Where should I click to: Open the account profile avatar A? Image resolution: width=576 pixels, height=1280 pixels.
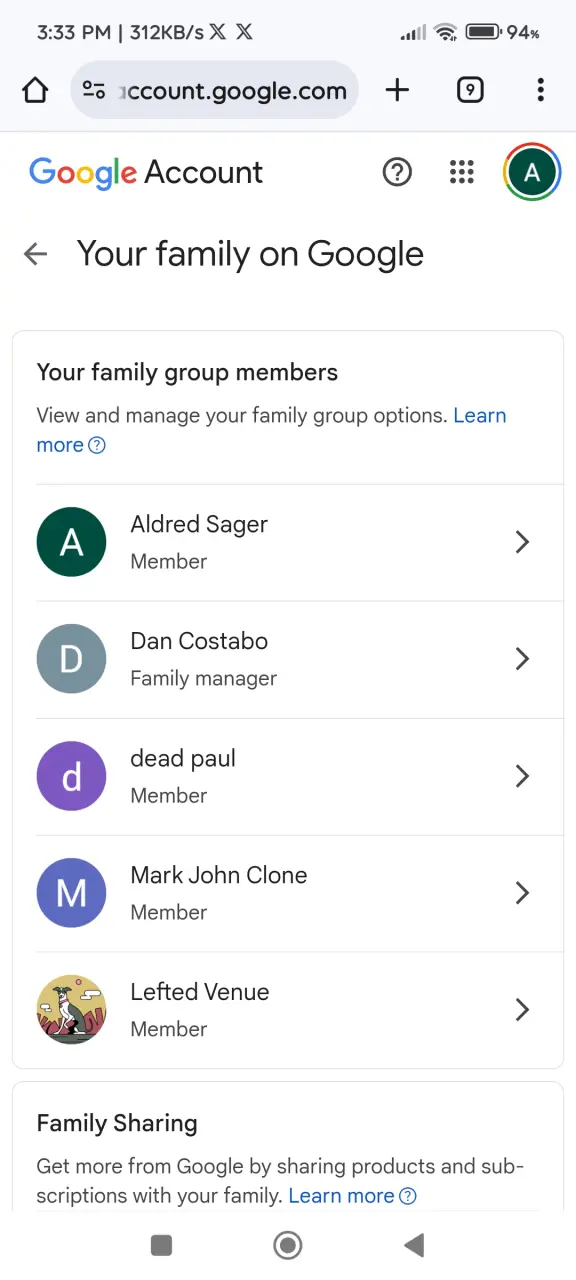(532, 172)
